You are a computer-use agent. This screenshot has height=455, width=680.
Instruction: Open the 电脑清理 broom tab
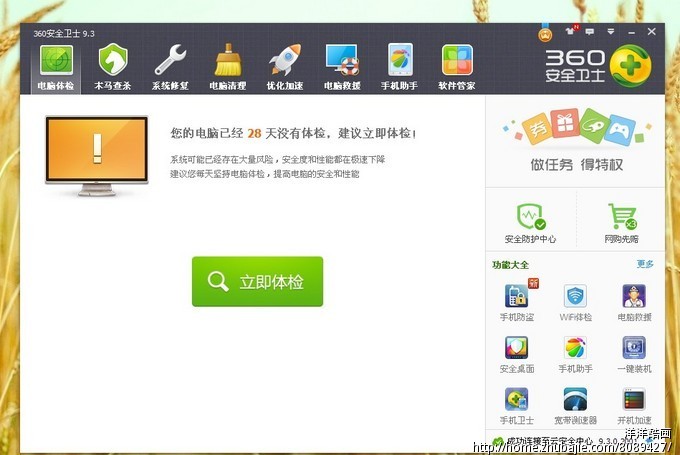click(x=228, y=67)
